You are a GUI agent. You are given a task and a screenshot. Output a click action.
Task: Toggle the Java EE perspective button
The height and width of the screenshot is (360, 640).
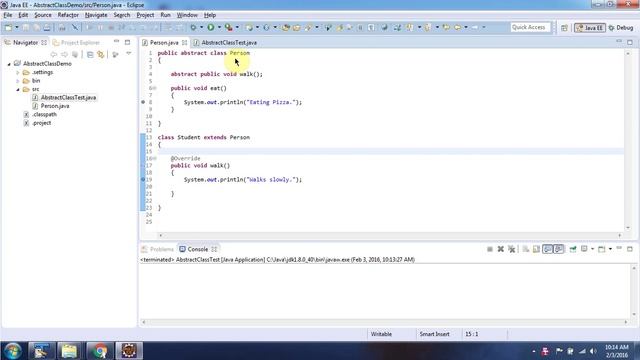(x=590, y=28)
